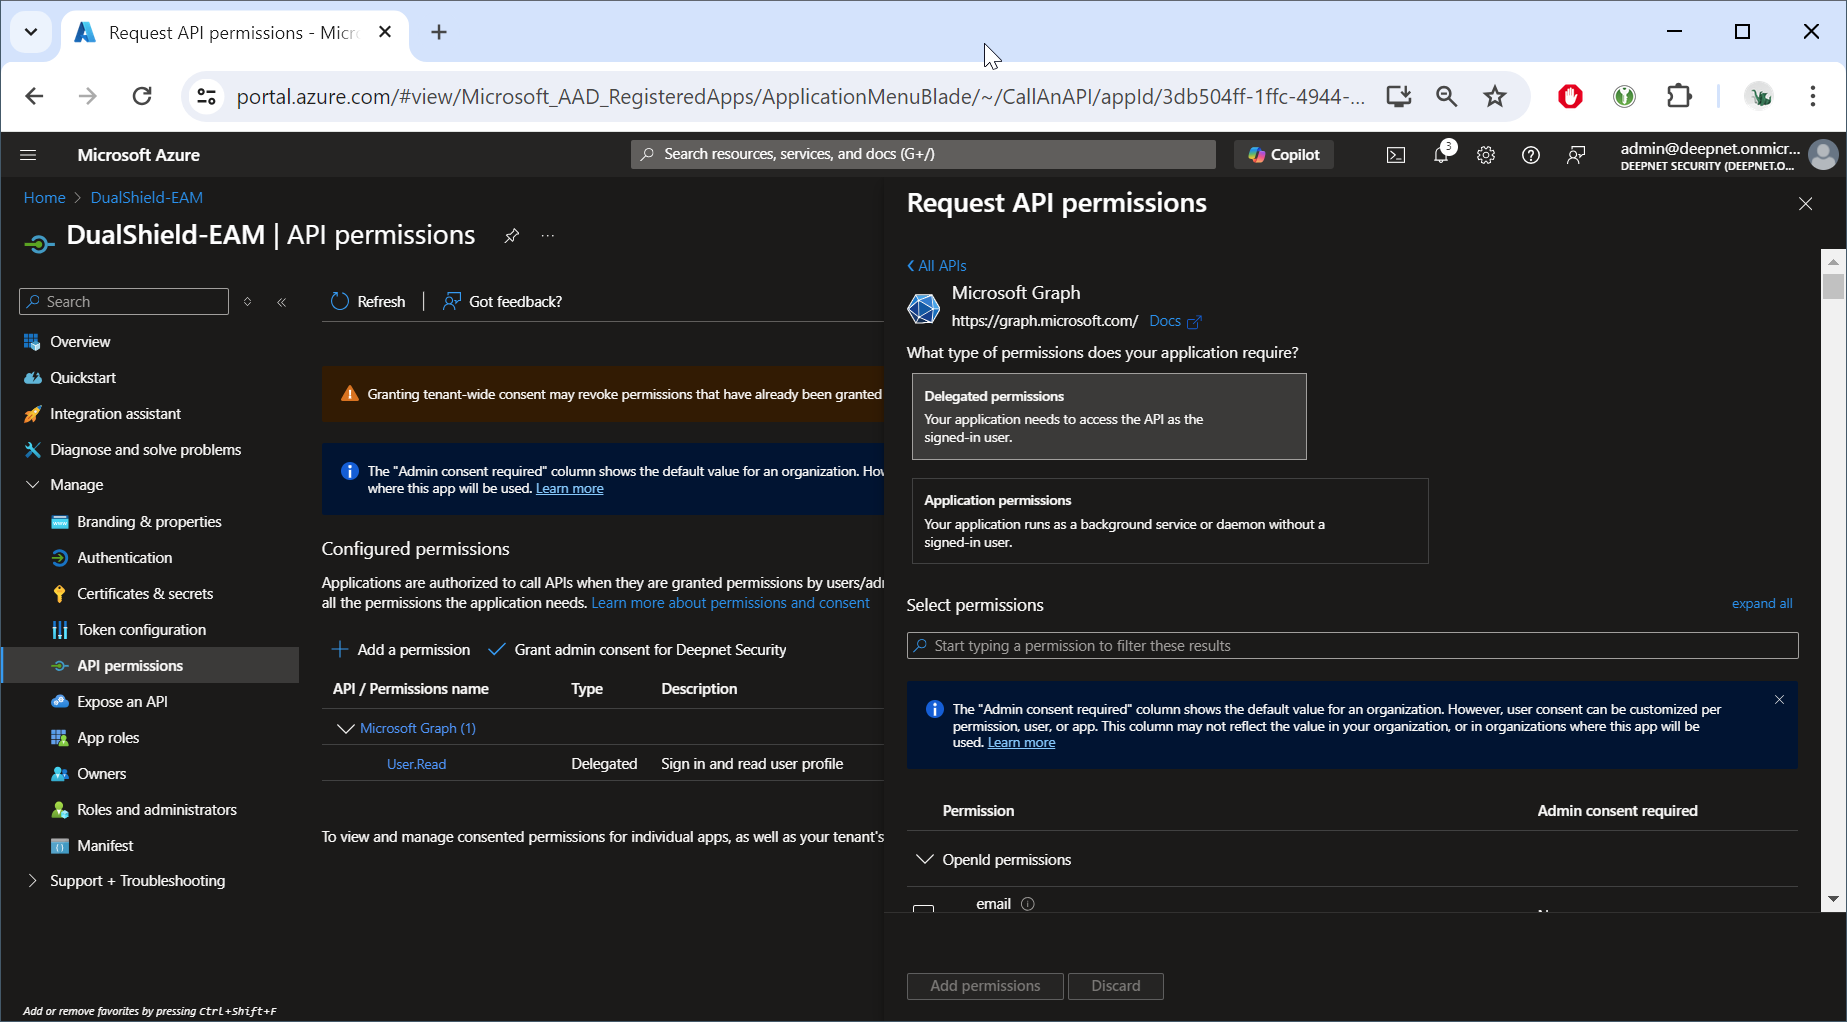Expand Support + Troubleshooting section

(32, 881)
